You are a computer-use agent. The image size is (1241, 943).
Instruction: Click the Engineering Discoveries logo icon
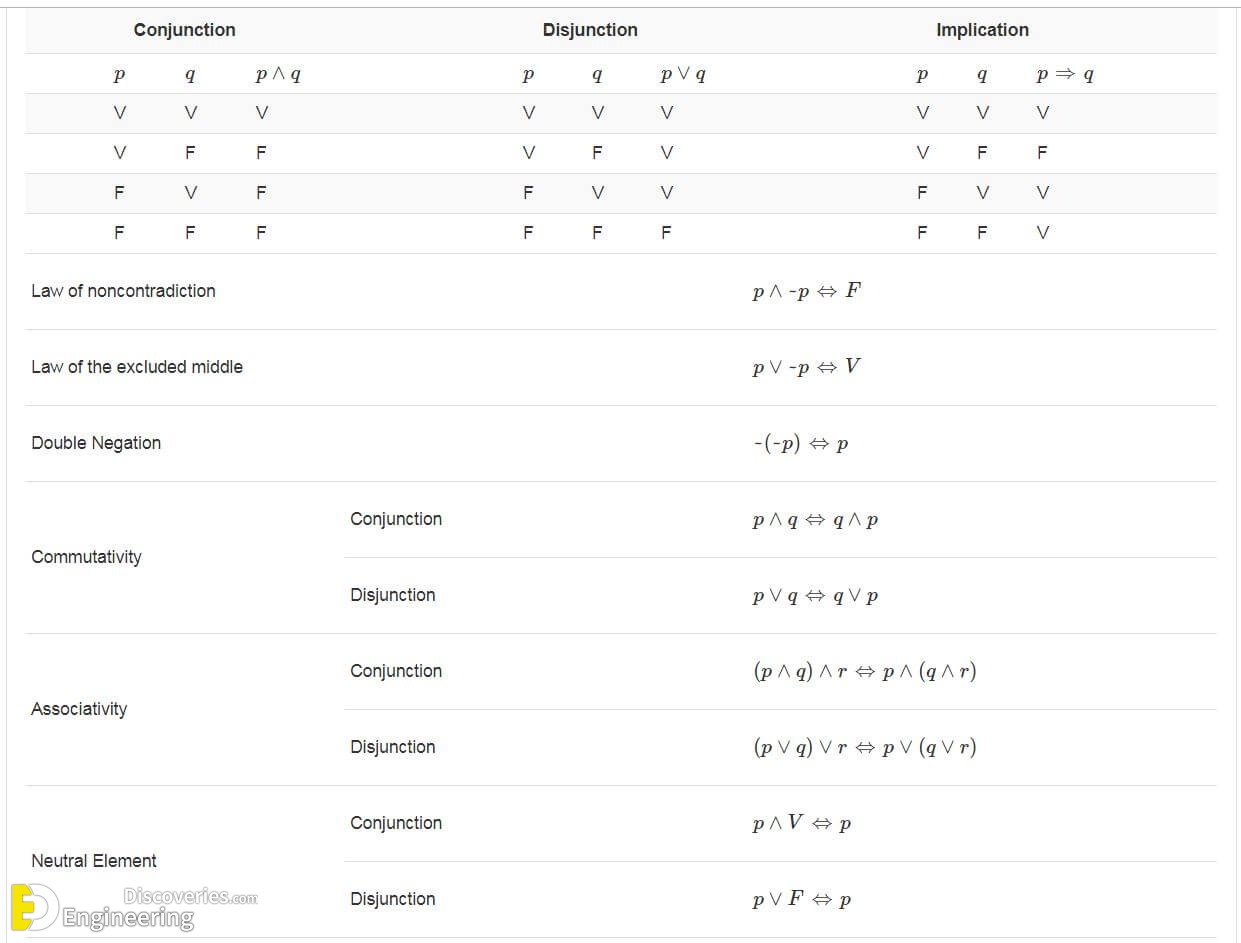(32, 907)
